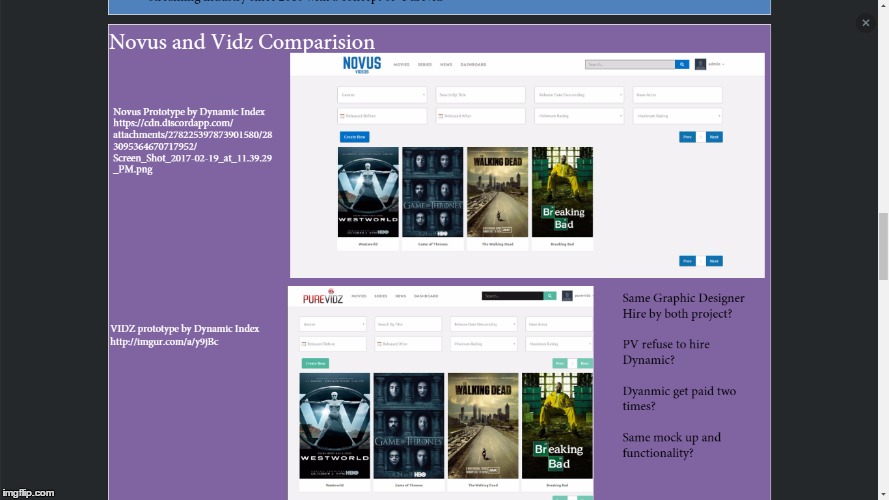The height and width of the screenshot is (500, 889).
Task: Open News in the PureVidz navigation
Action: tap(400, 296)
